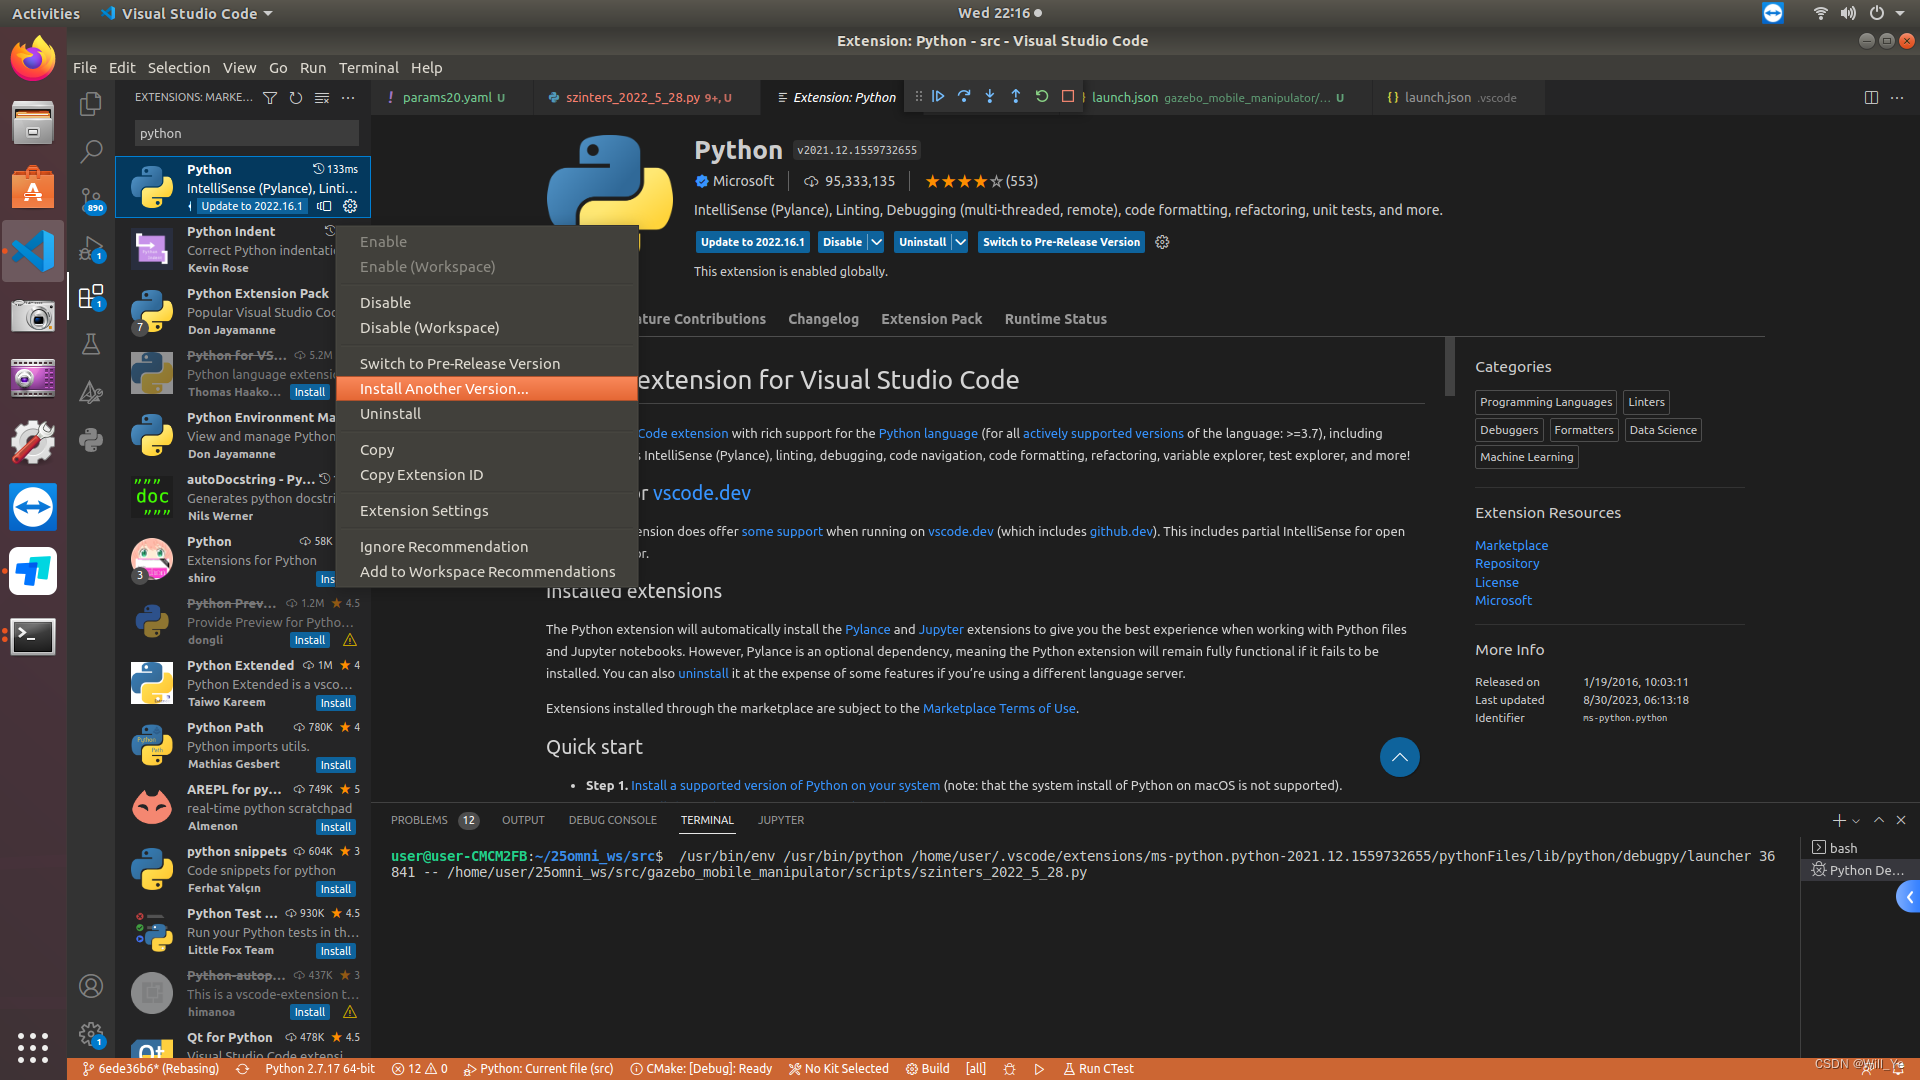The image size is (1920, 1080).
Task: Select Install Another Version menu entry
Action: tap(487, 389)
